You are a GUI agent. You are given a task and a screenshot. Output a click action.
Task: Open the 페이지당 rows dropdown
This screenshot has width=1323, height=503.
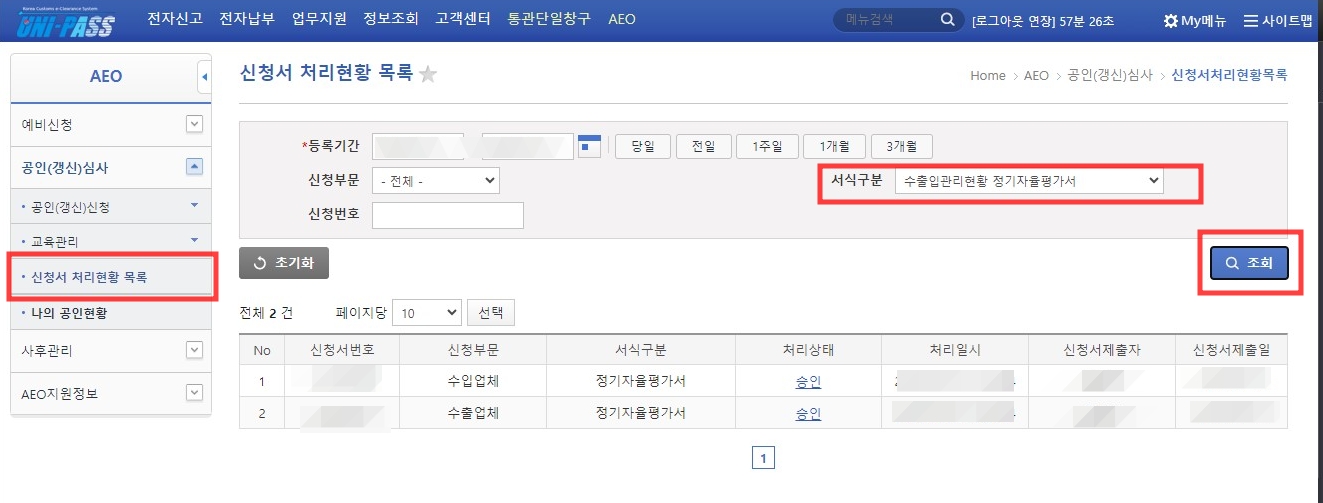pos(427,313)
